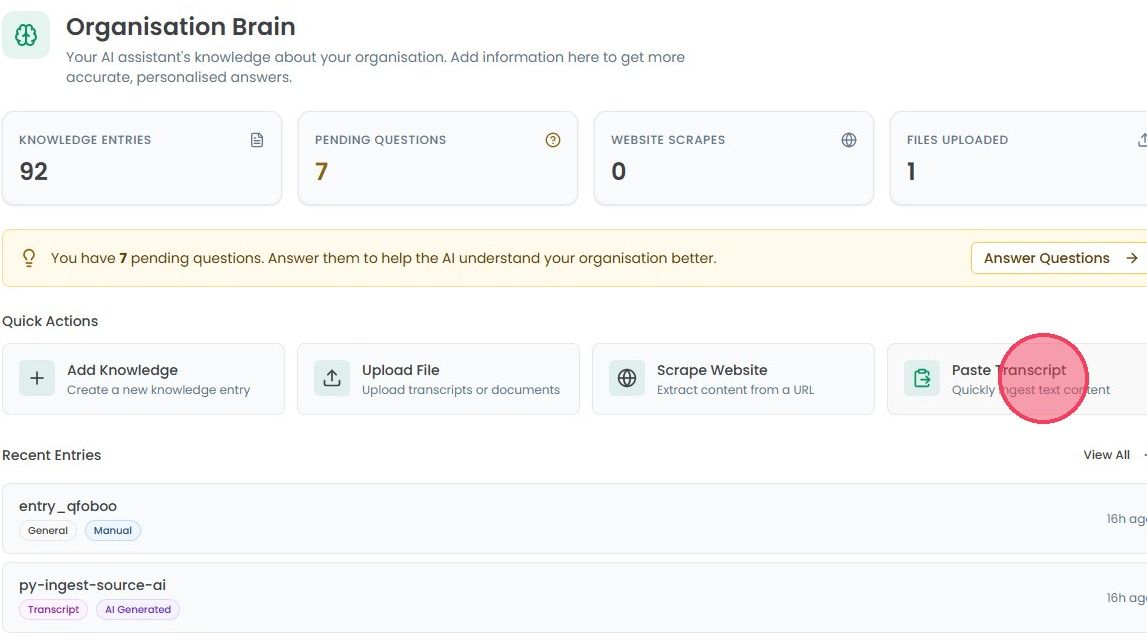This screenshot has width=1147, height=641.
Task: Open the entry_qfoboo recent entry
Action: [x=574, y=518]
